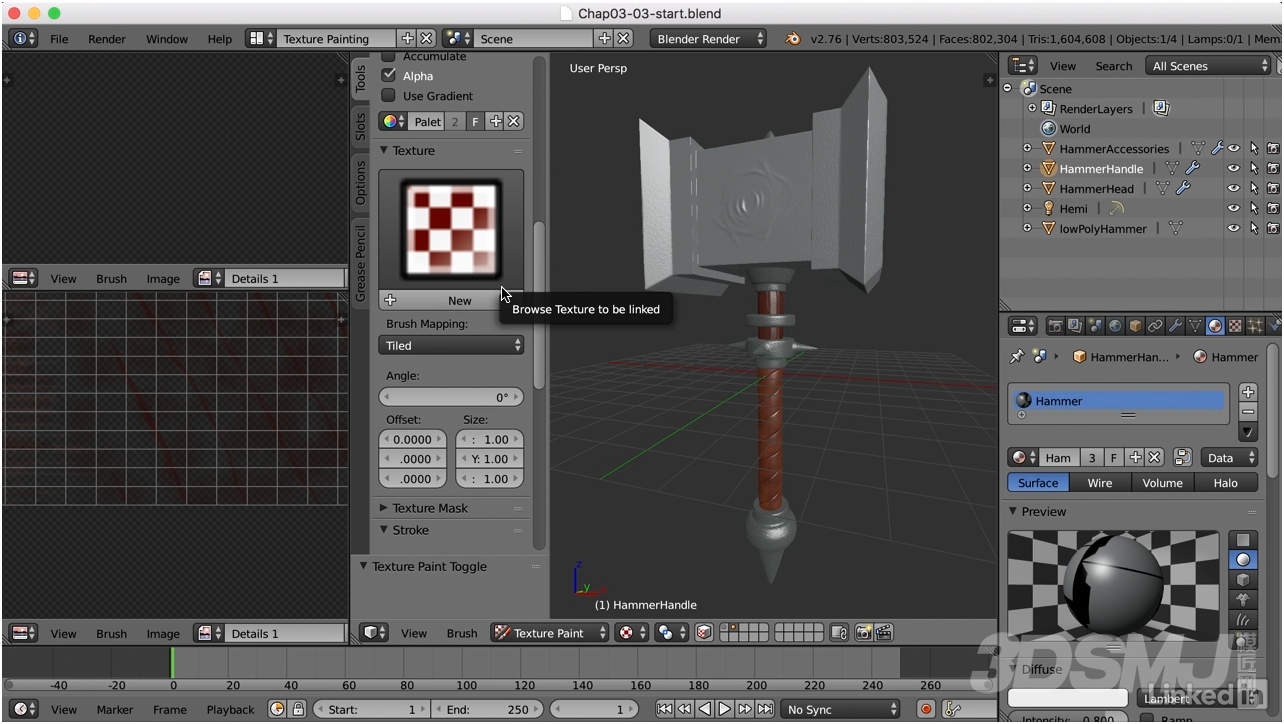Select the Volume material type
Image resolution: width=1284 pixels, height=724 pixels.
pos(1162,482)
